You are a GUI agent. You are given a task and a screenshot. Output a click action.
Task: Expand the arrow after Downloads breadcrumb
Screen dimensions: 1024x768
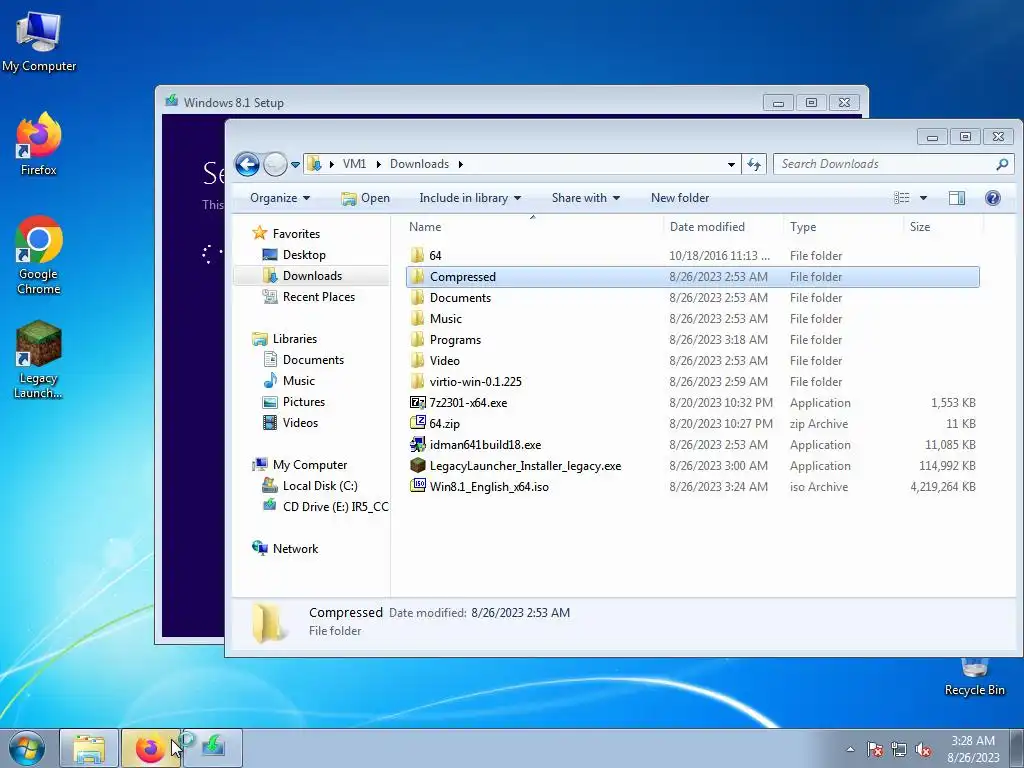460,165
